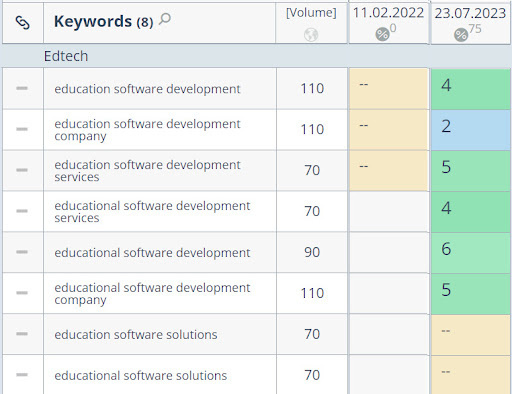Click position 5 for education software development services

pyautogui.click(x=471, y=171)
